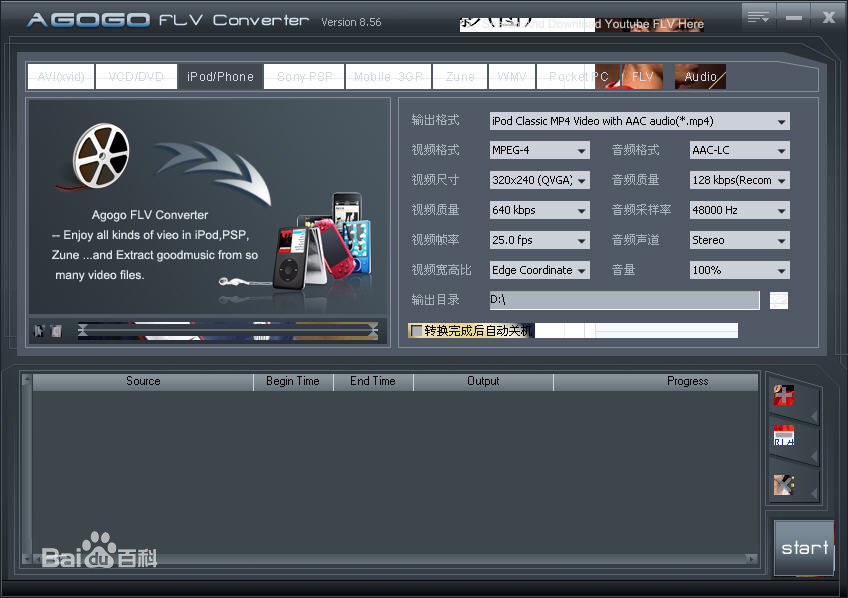Click the right trim marker on preview slider

(373, 330)
